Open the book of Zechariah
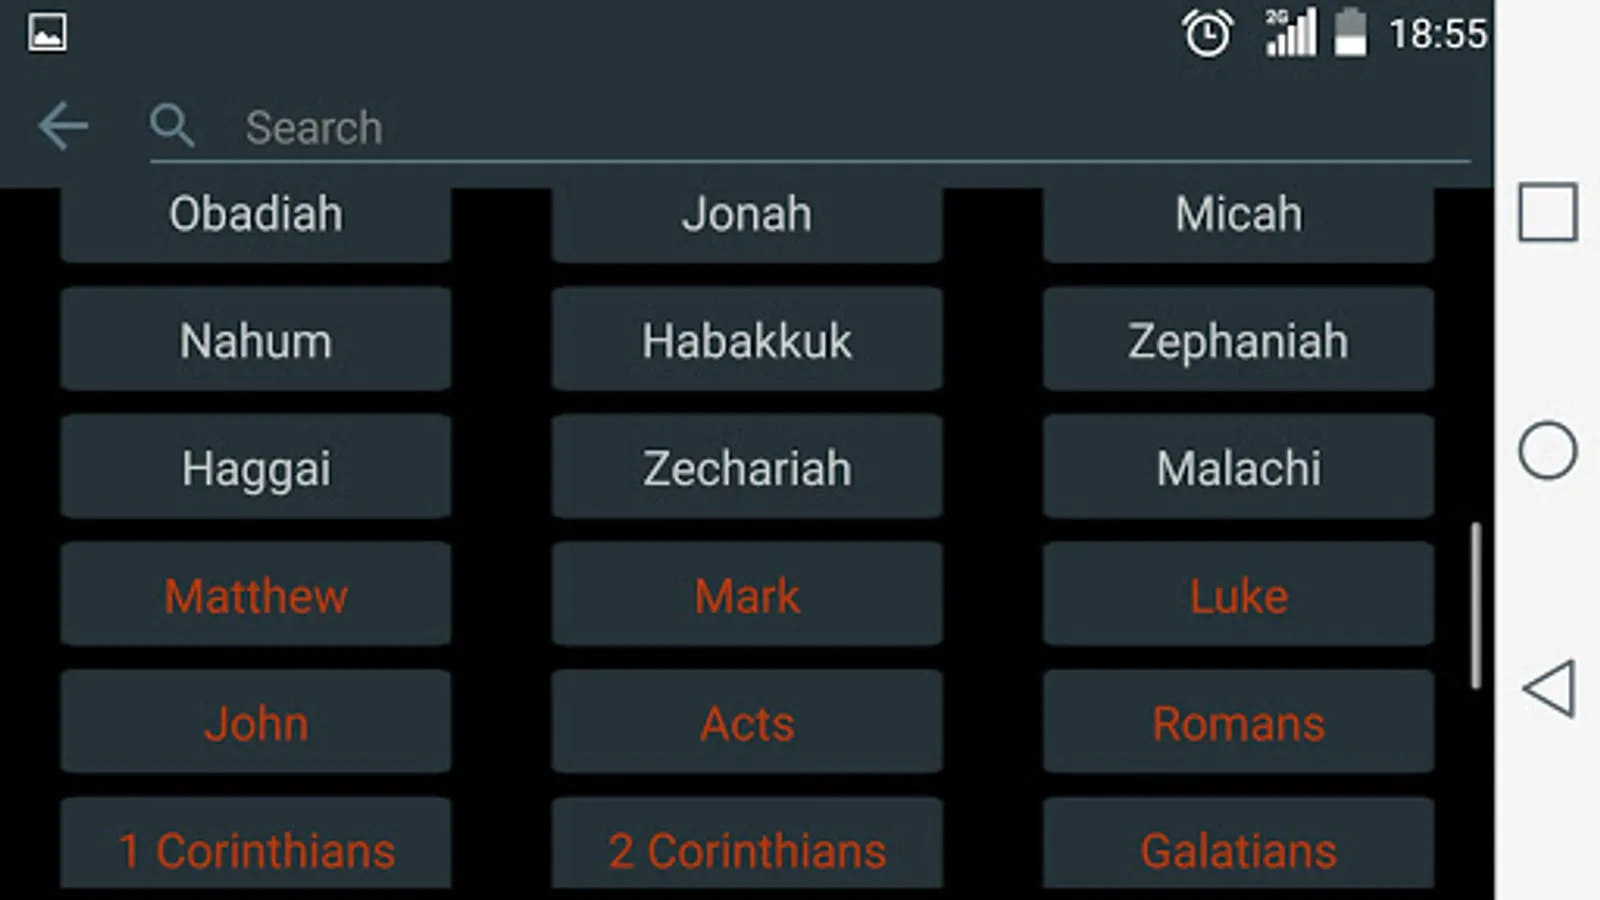Screen dimensions: 1600x900 click(747, 467)
